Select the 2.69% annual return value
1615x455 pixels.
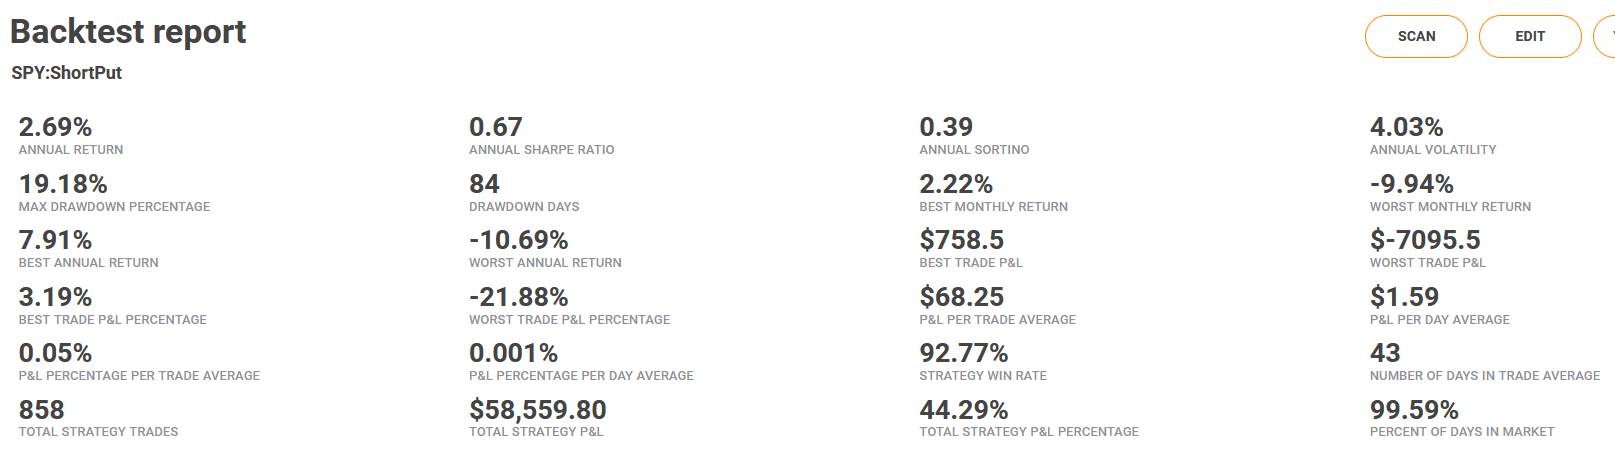[x=55, y=127]
